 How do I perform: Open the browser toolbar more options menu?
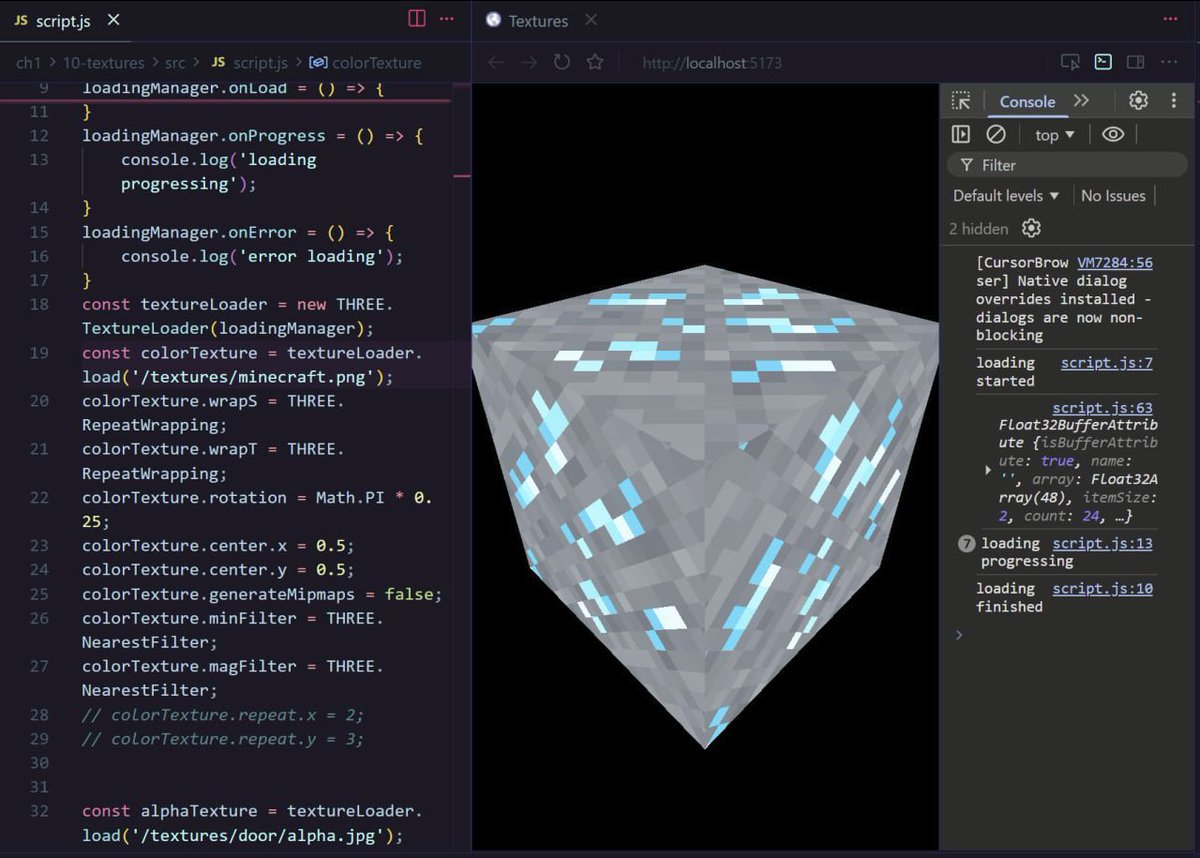click(x=1171, y=62)
